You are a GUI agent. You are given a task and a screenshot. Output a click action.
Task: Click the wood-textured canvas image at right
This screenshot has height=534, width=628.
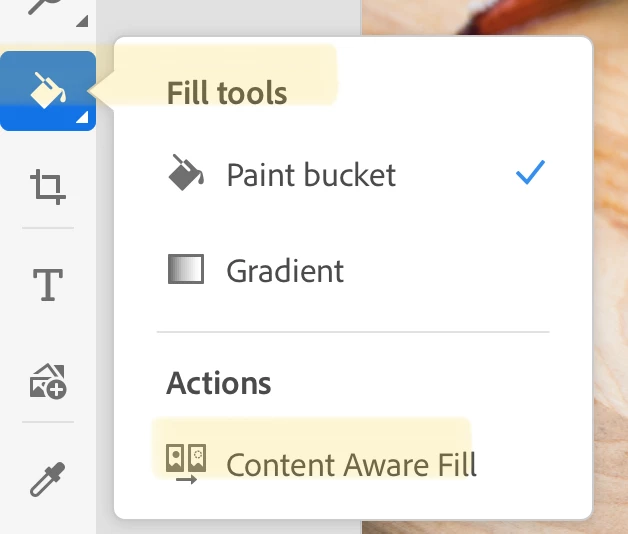point(610,280)
